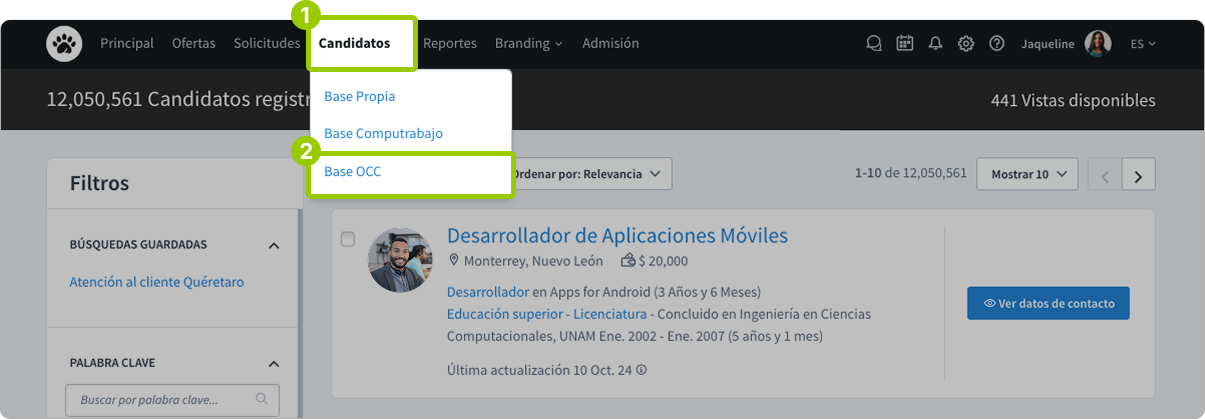Screen dimensions: 1205x419
Task: Open the chat messages icon
Action: tap(874, 44)
